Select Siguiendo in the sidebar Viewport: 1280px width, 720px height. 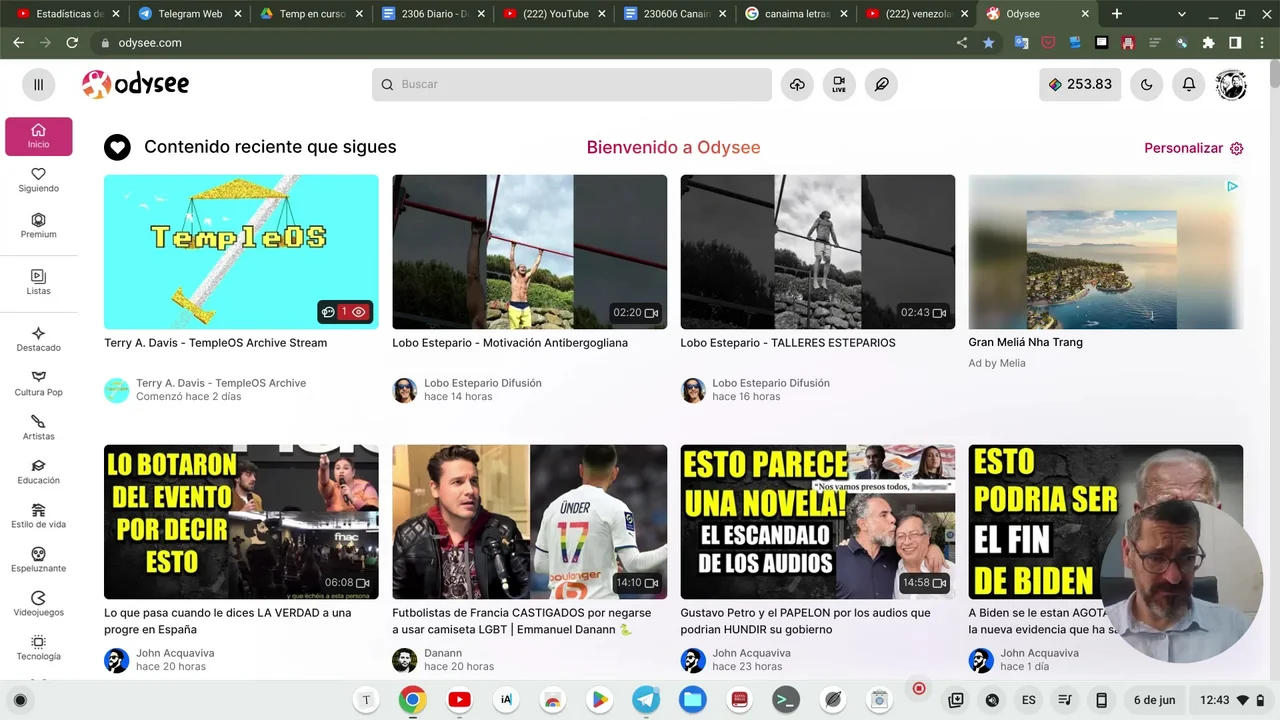(38, 180)
